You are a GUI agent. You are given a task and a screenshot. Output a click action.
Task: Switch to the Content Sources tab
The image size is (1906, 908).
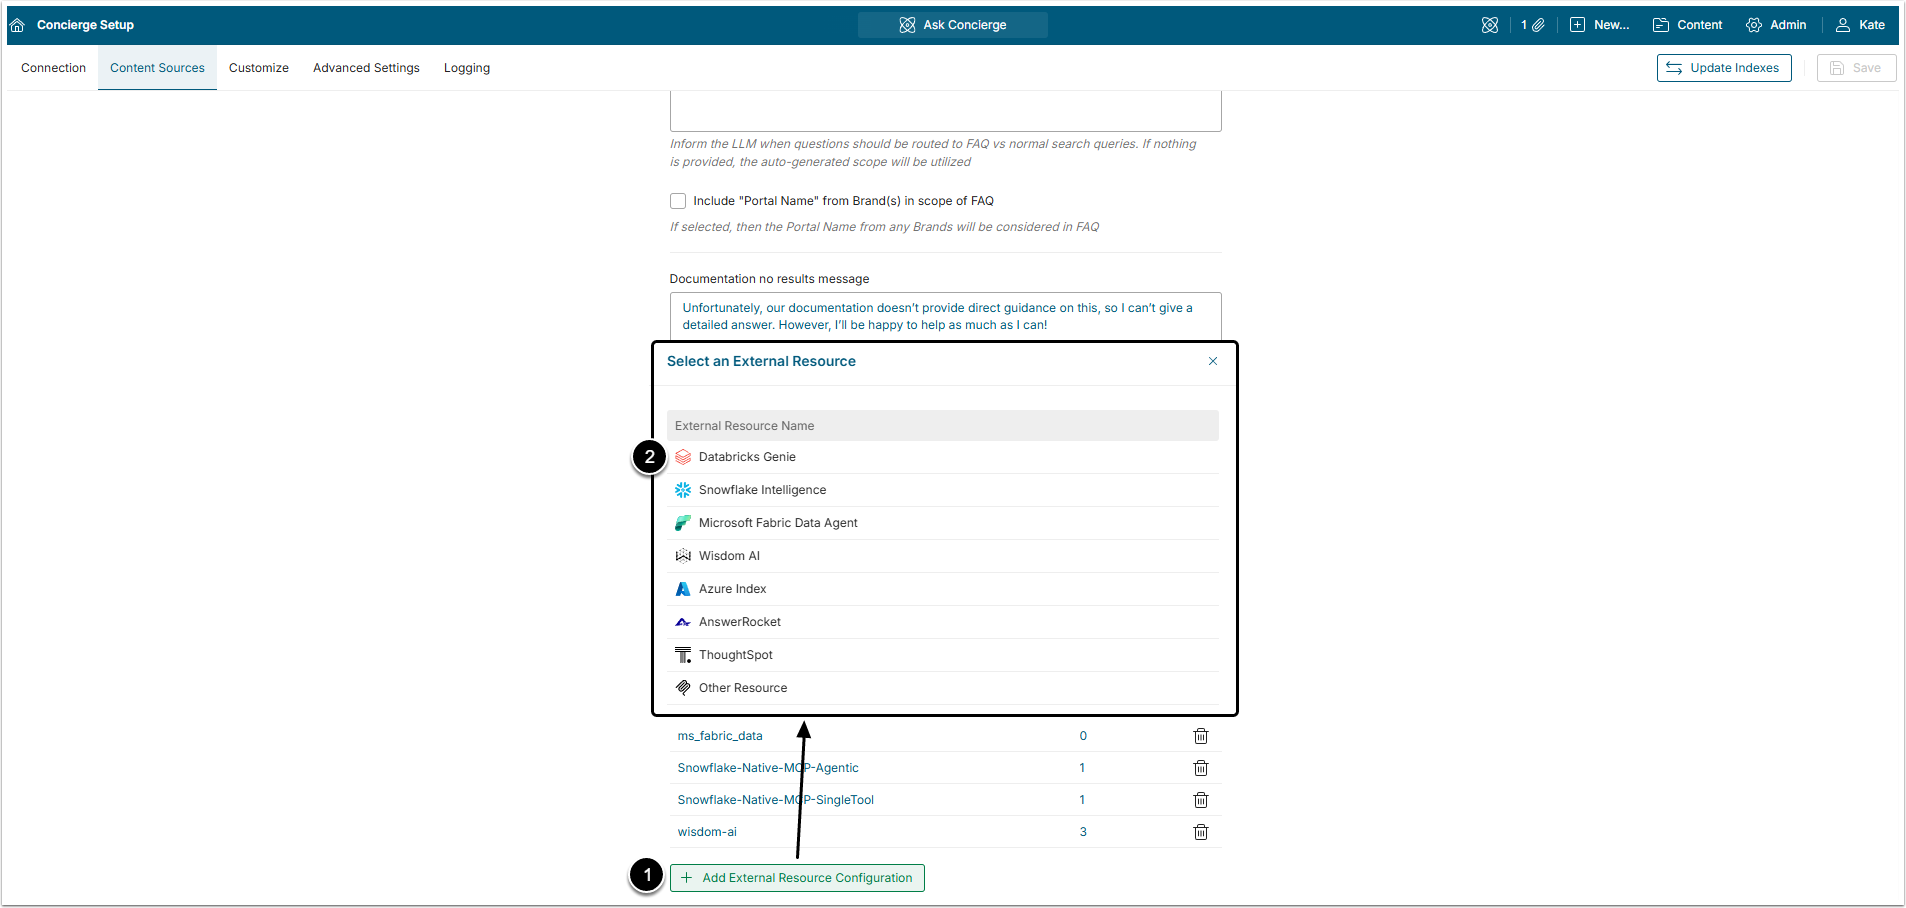[157, 68]
